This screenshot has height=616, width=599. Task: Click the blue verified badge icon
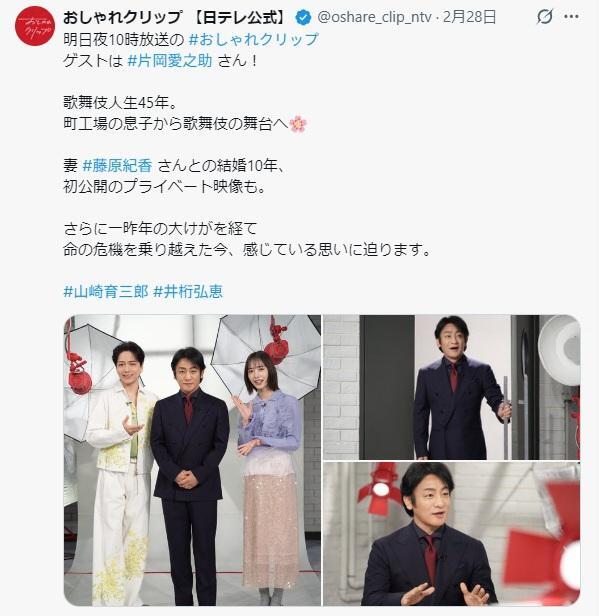[303, 18]
